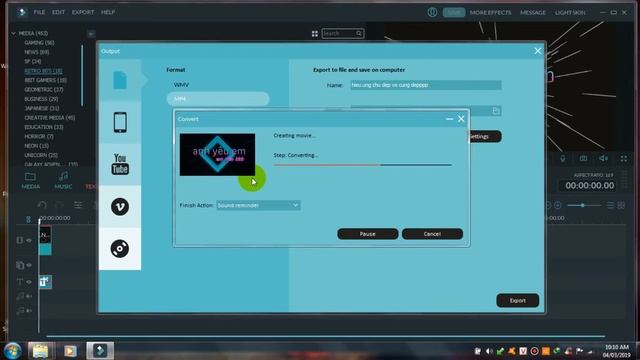
Task: Select HORROR (7) media category
Action: point(39,136)
